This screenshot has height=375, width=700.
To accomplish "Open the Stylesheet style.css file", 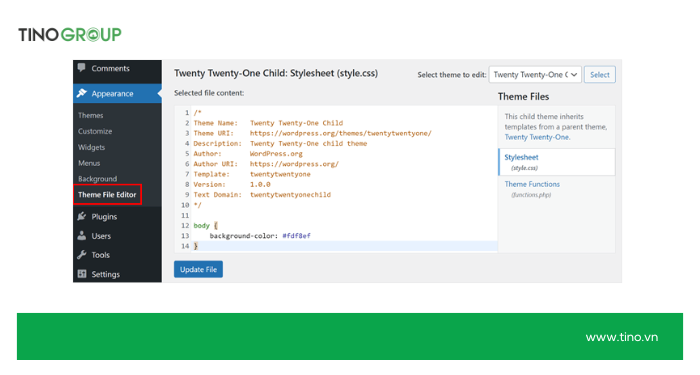I will (557, 162).
